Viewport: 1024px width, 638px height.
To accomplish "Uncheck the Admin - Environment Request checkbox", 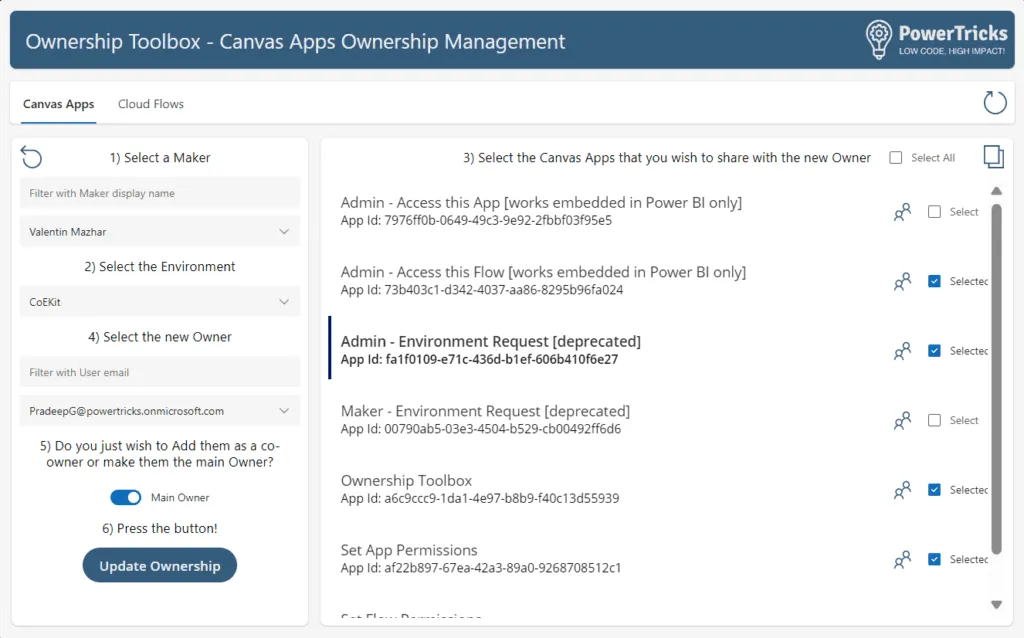I will tap(934, 351).
